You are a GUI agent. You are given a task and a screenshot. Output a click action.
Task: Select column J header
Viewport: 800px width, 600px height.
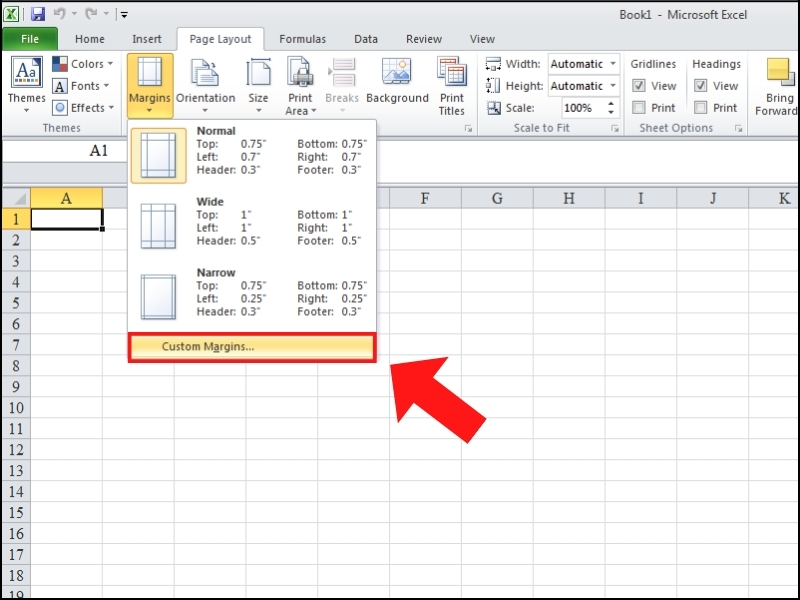[713, 198]
